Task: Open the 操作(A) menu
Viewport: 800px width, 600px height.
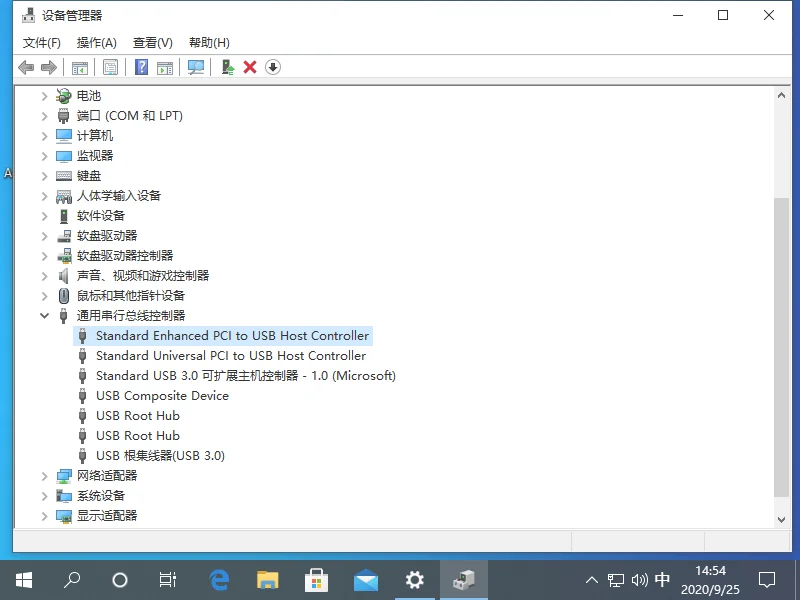Action: [96, 43]
